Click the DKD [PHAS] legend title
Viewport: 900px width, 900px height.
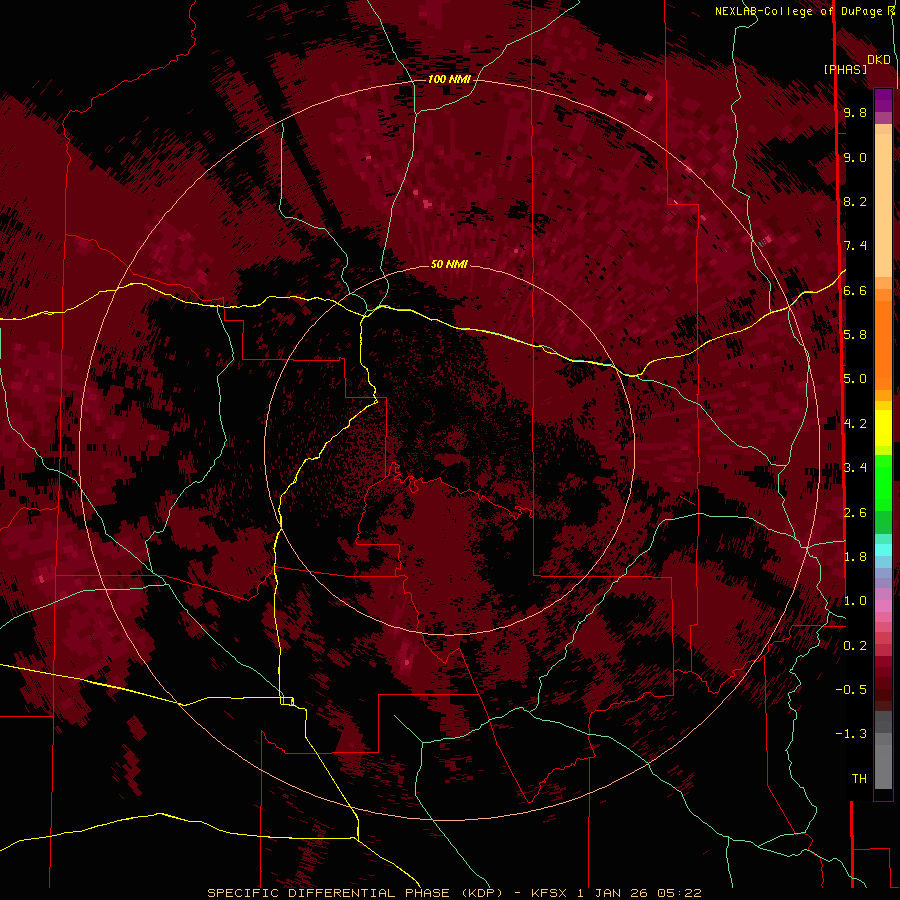(856, 64)
